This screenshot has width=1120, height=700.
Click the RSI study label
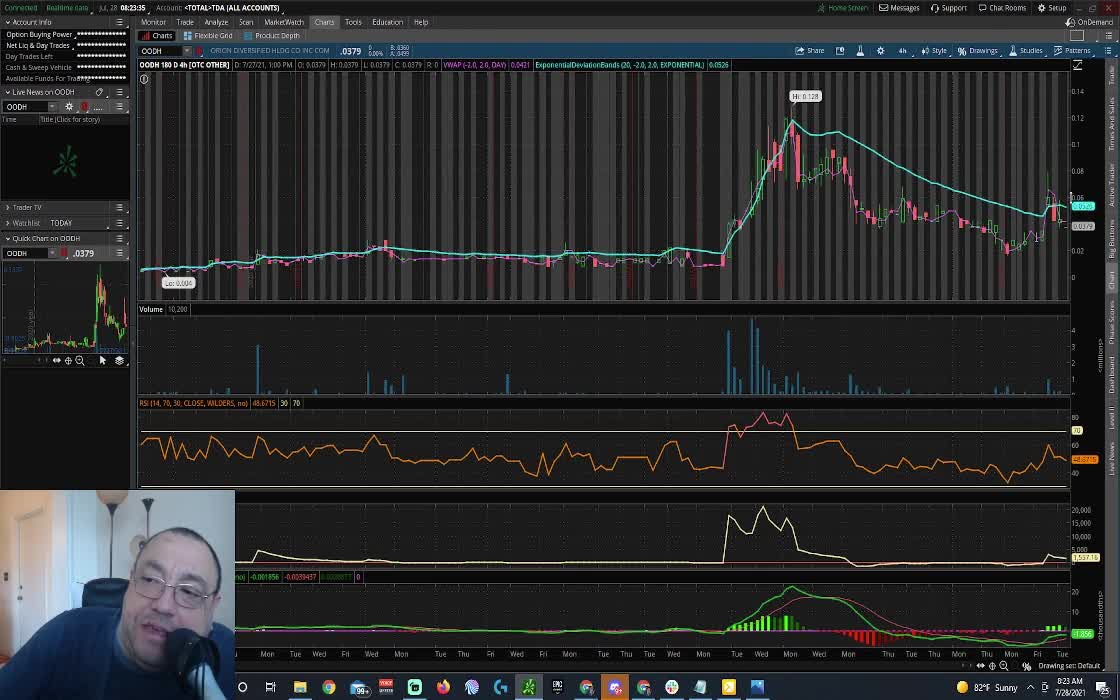[194, 404]
